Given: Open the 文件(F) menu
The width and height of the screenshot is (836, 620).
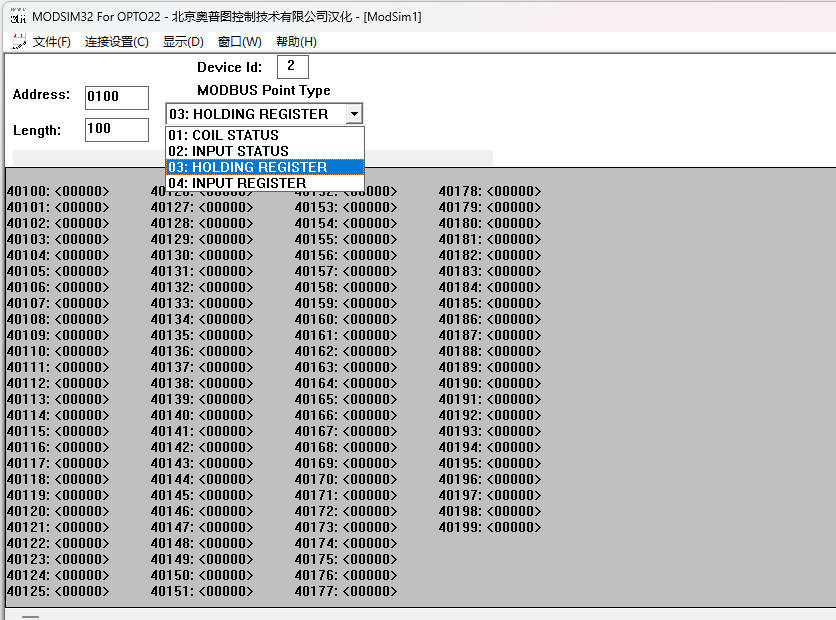Looking at the screenshot, I should click(52, 42).
